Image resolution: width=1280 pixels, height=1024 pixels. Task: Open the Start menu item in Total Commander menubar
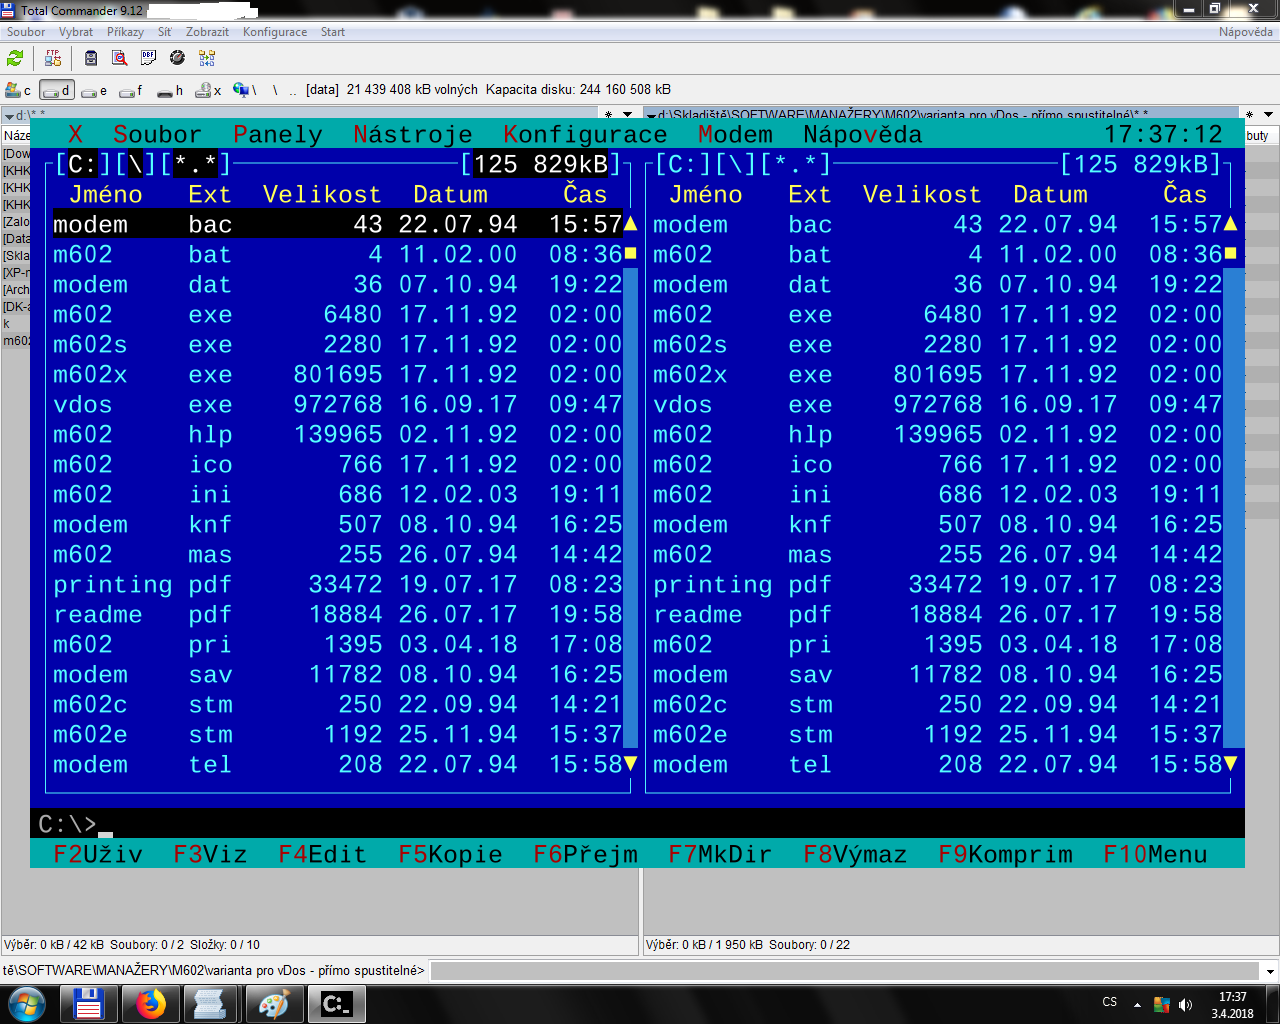(333, 32)
